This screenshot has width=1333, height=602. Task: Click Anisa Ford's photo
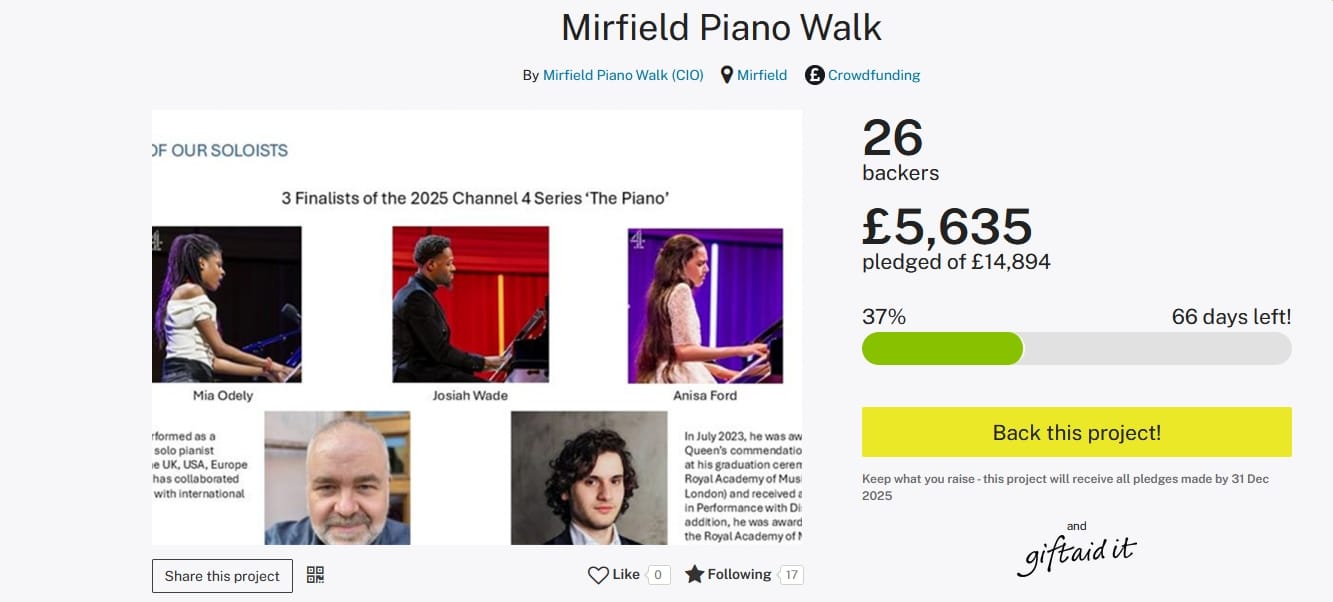pos(705,304)
